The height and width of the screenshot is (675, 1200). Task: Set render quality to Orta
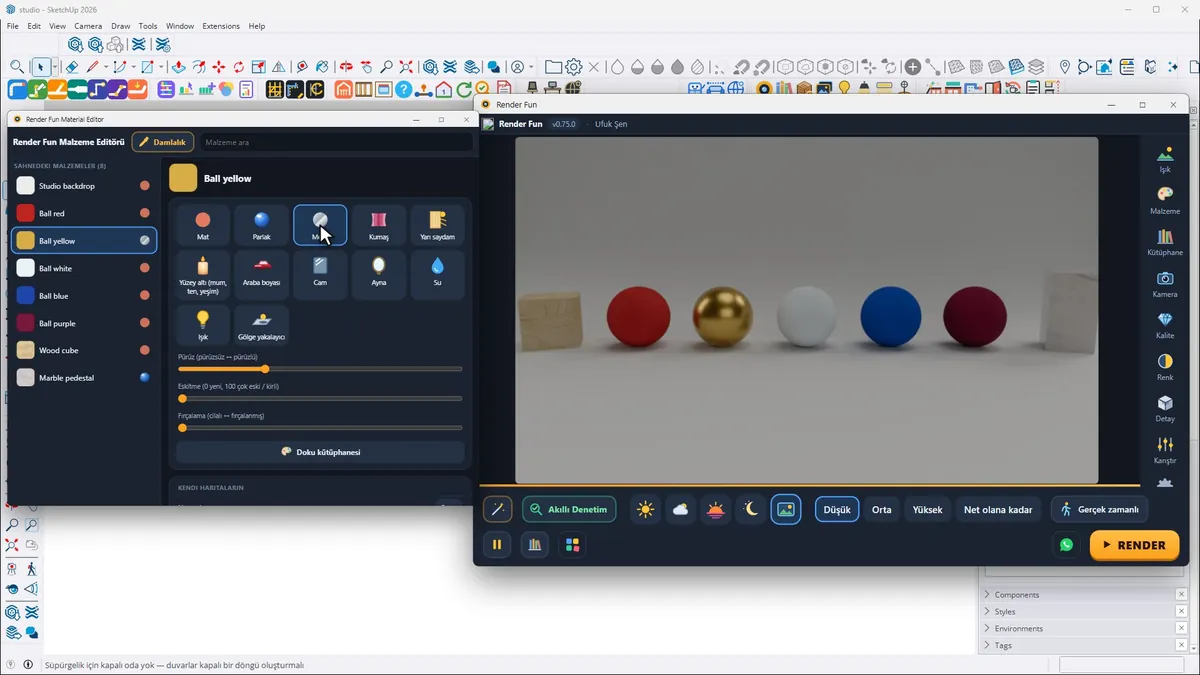[x=881, y=509]
